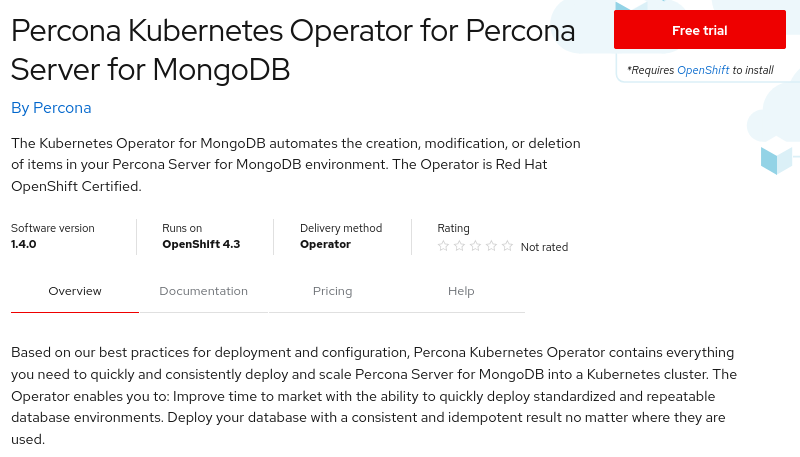Click the Not rated label
800x457 pixels.
pos(544,247)
